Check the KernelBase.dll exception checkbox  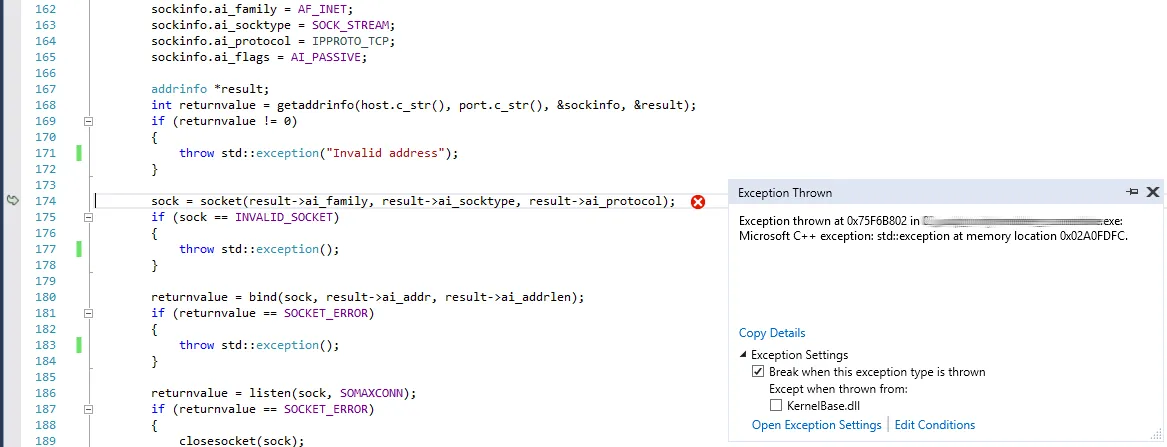tap(776, 405)
